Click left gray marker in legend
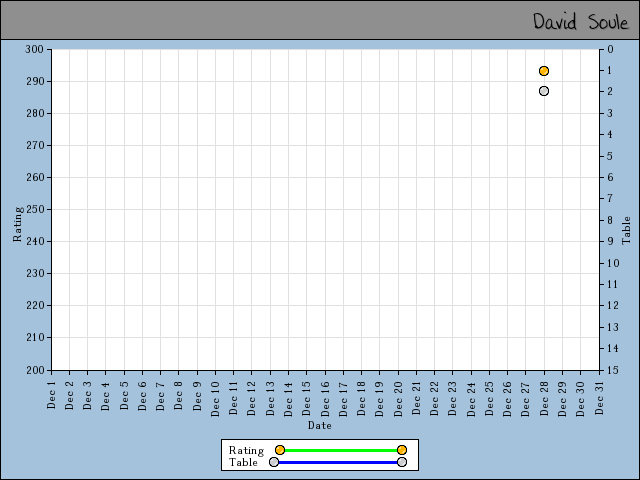Viewport: 640px width, 480px height. point(274,462)
